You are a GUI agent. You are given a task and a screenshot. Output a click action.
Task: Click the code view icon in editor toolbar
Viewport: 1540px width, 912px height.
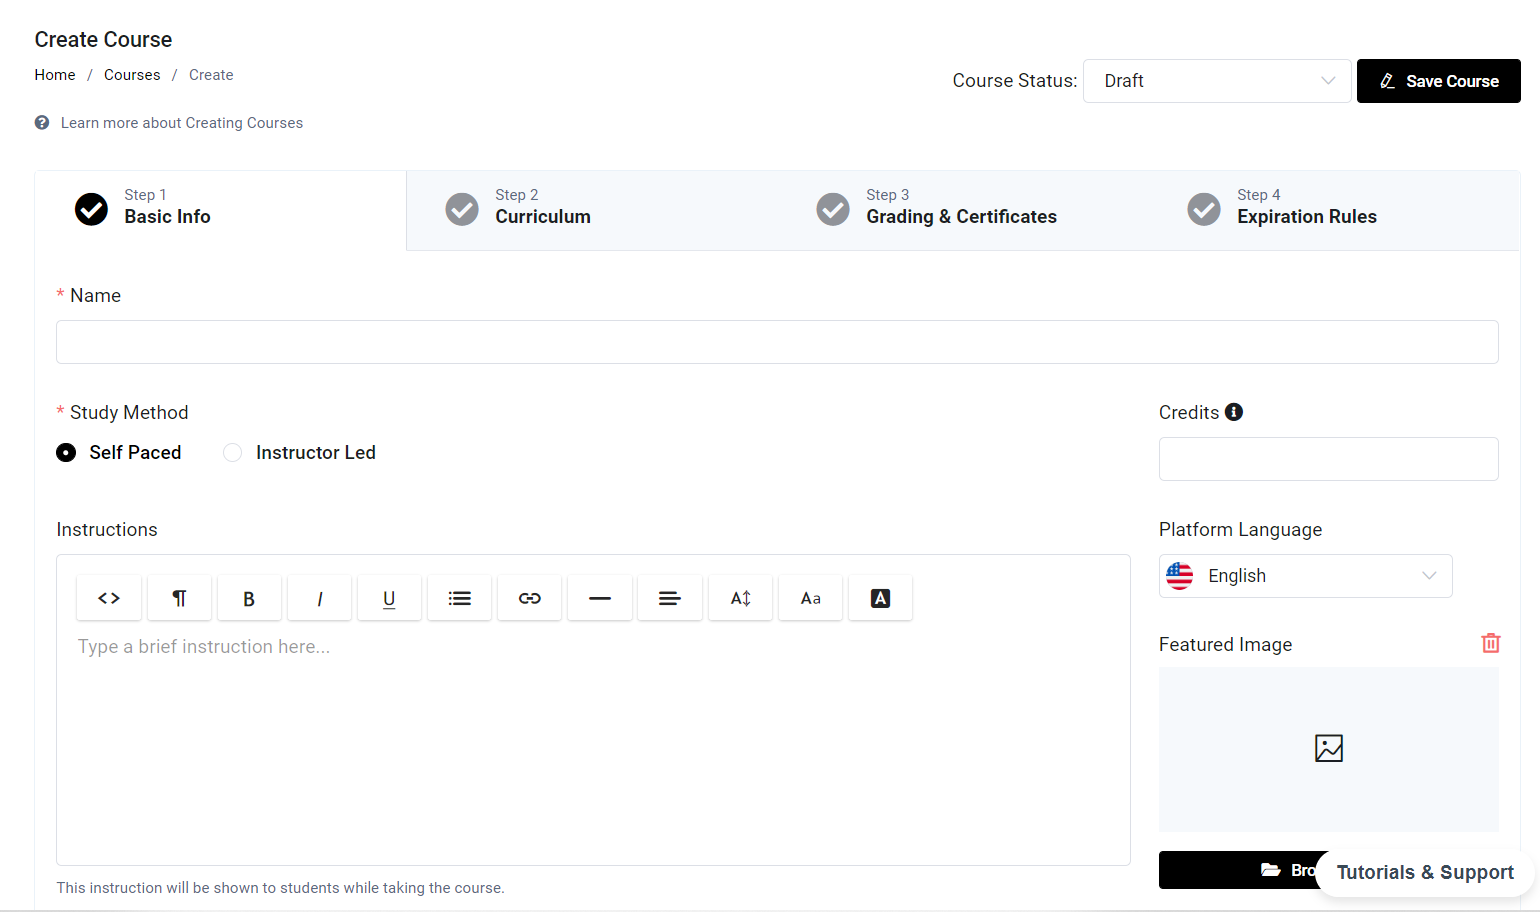point(109,598)
